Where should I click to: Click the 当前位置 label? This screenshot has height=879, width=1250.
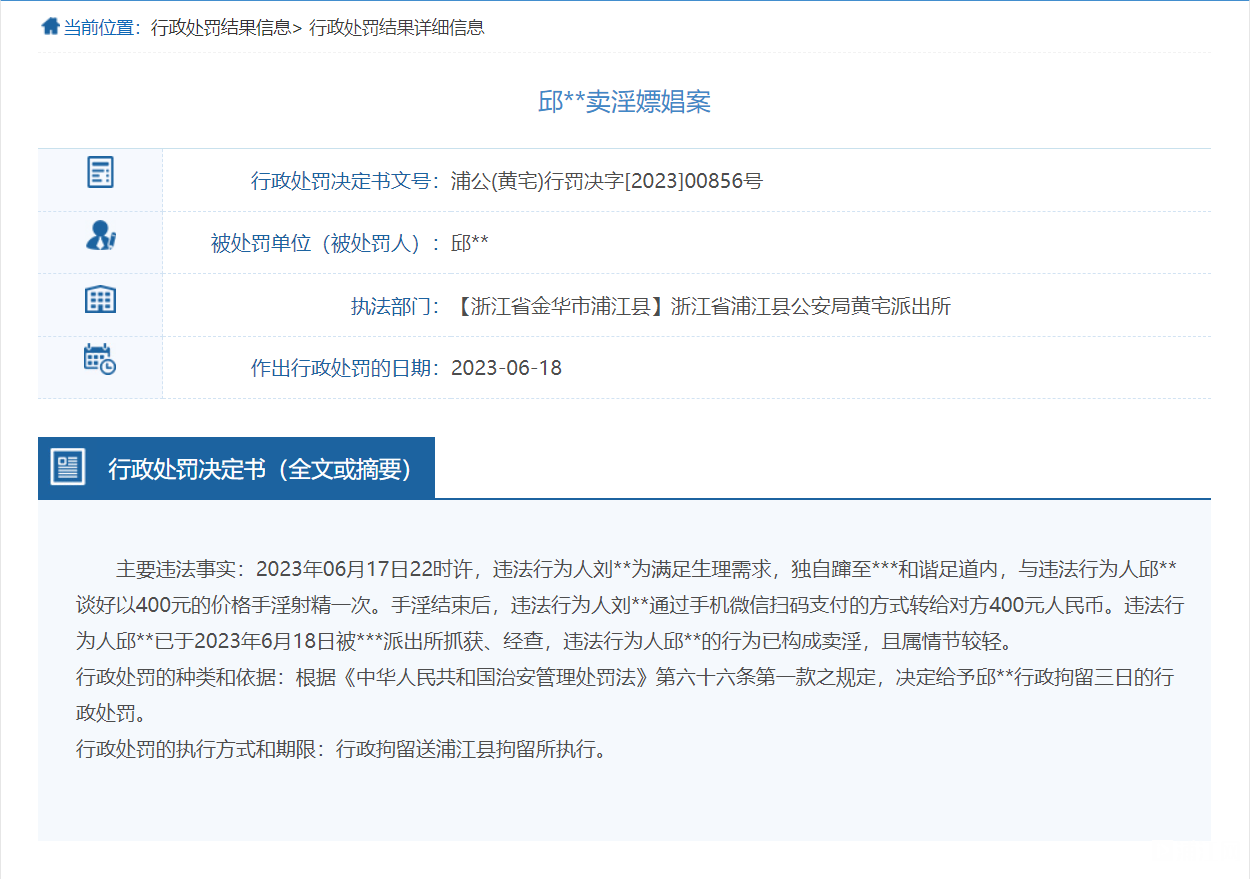pyautogui.click(x=103, y=28)
